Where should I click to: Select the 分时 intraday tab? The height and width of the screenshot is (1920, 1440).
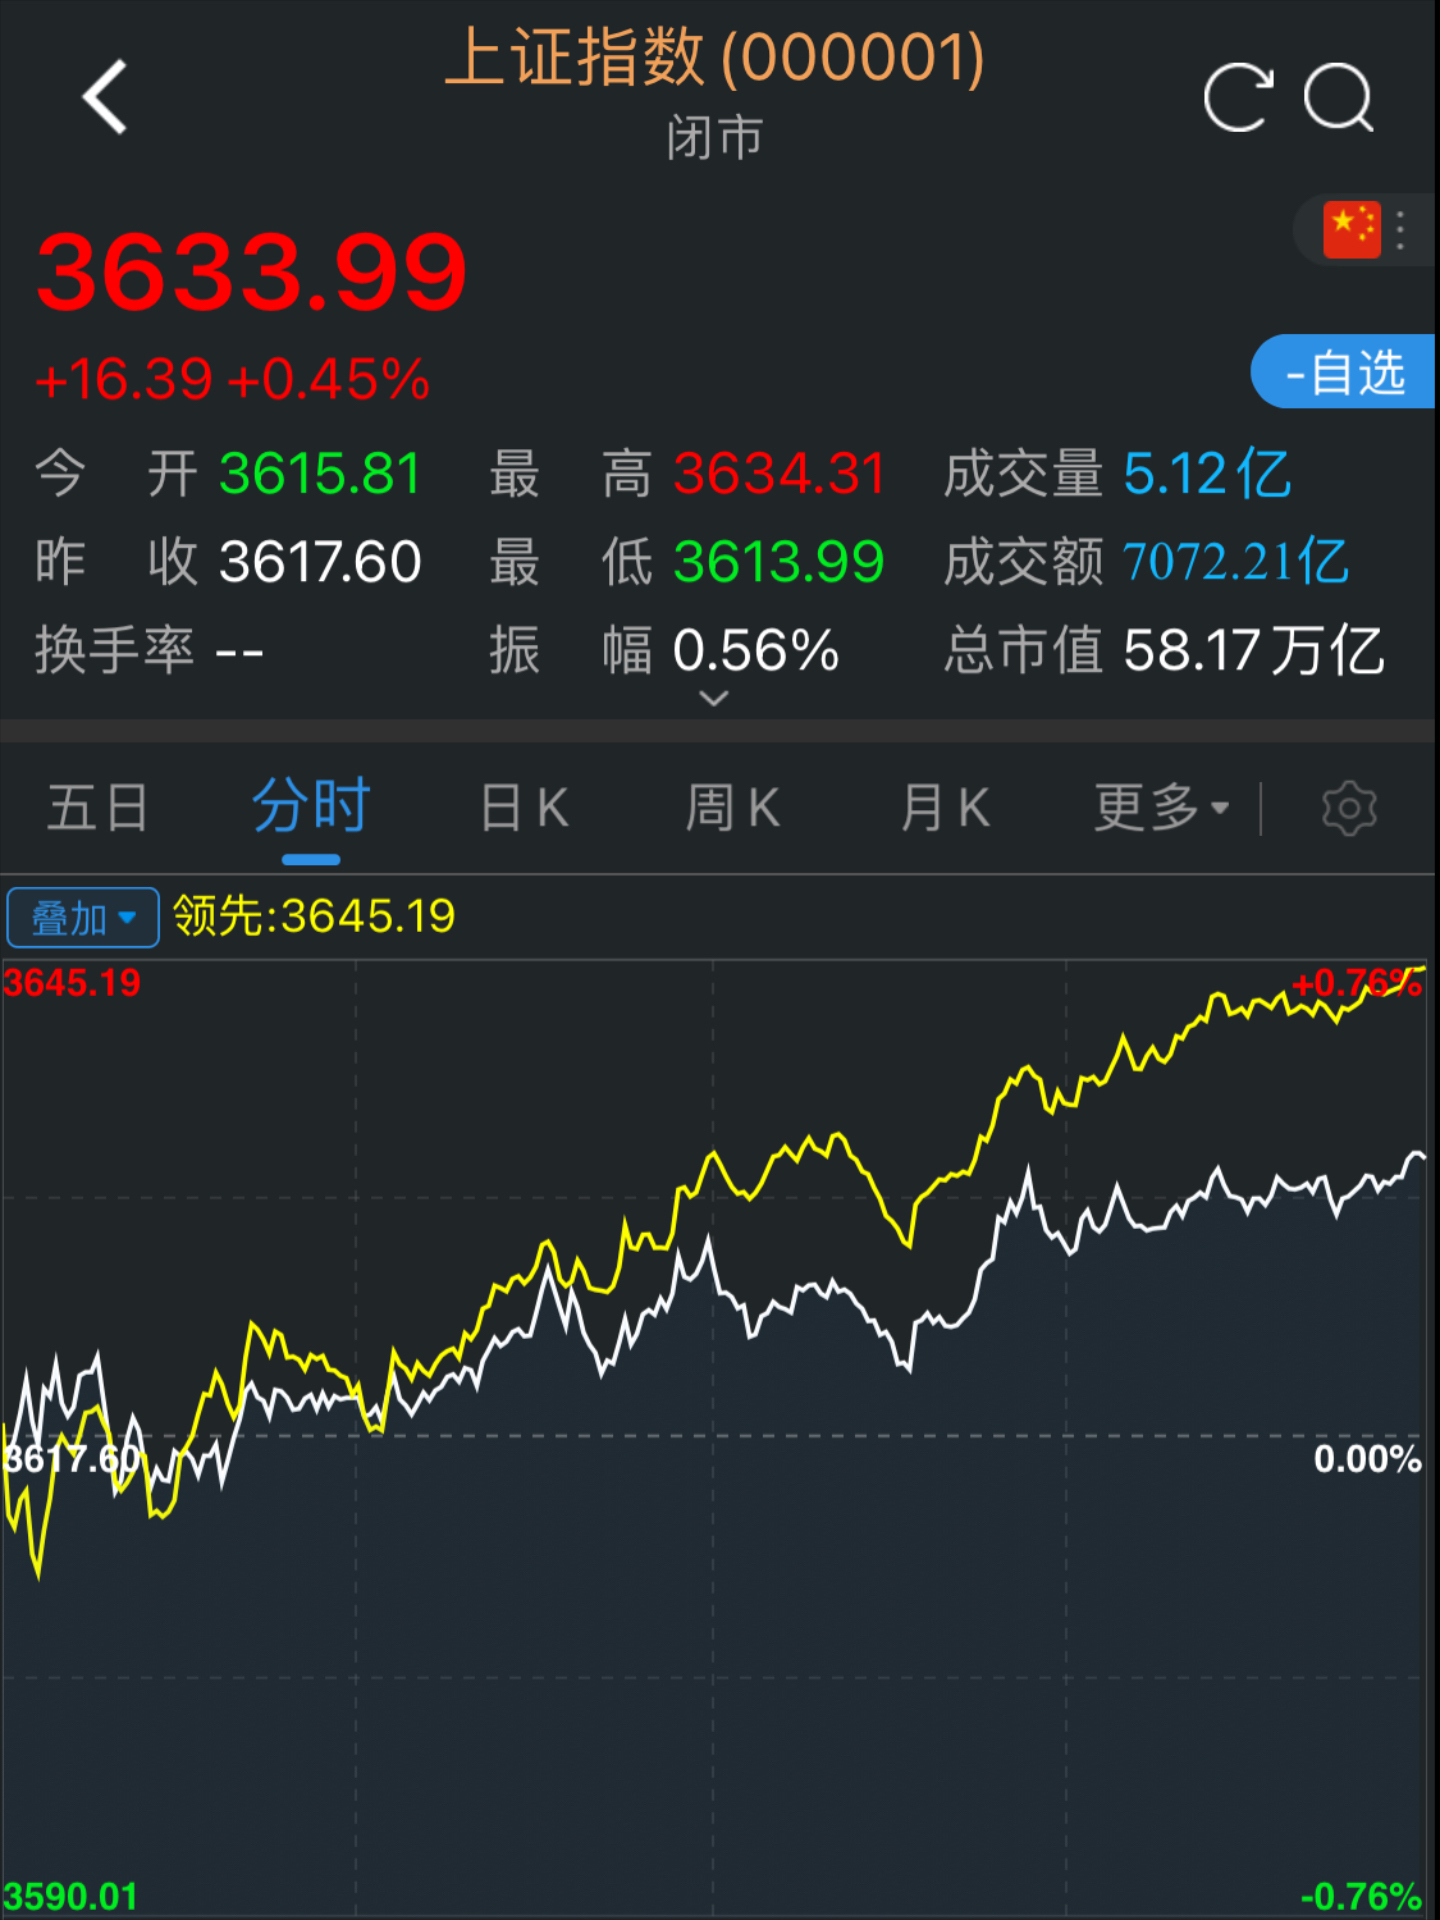point(311,806)
